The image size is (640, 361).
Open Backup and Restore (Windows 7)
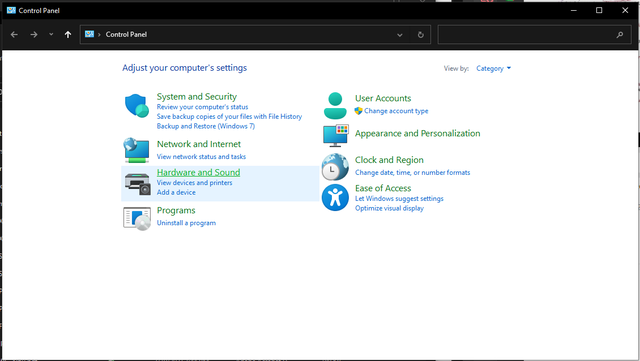[x=206, y=126]
